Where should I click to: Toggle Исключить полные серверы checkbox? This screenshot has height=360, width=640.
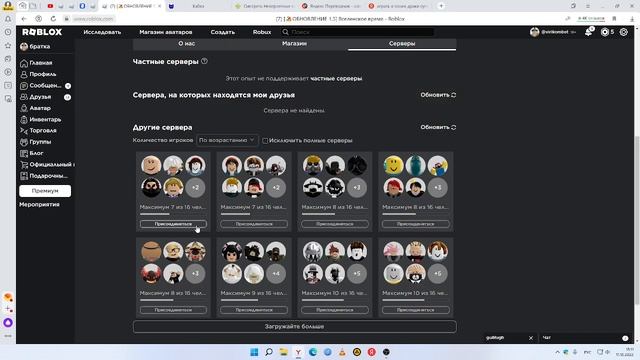(x=265, y=141)
